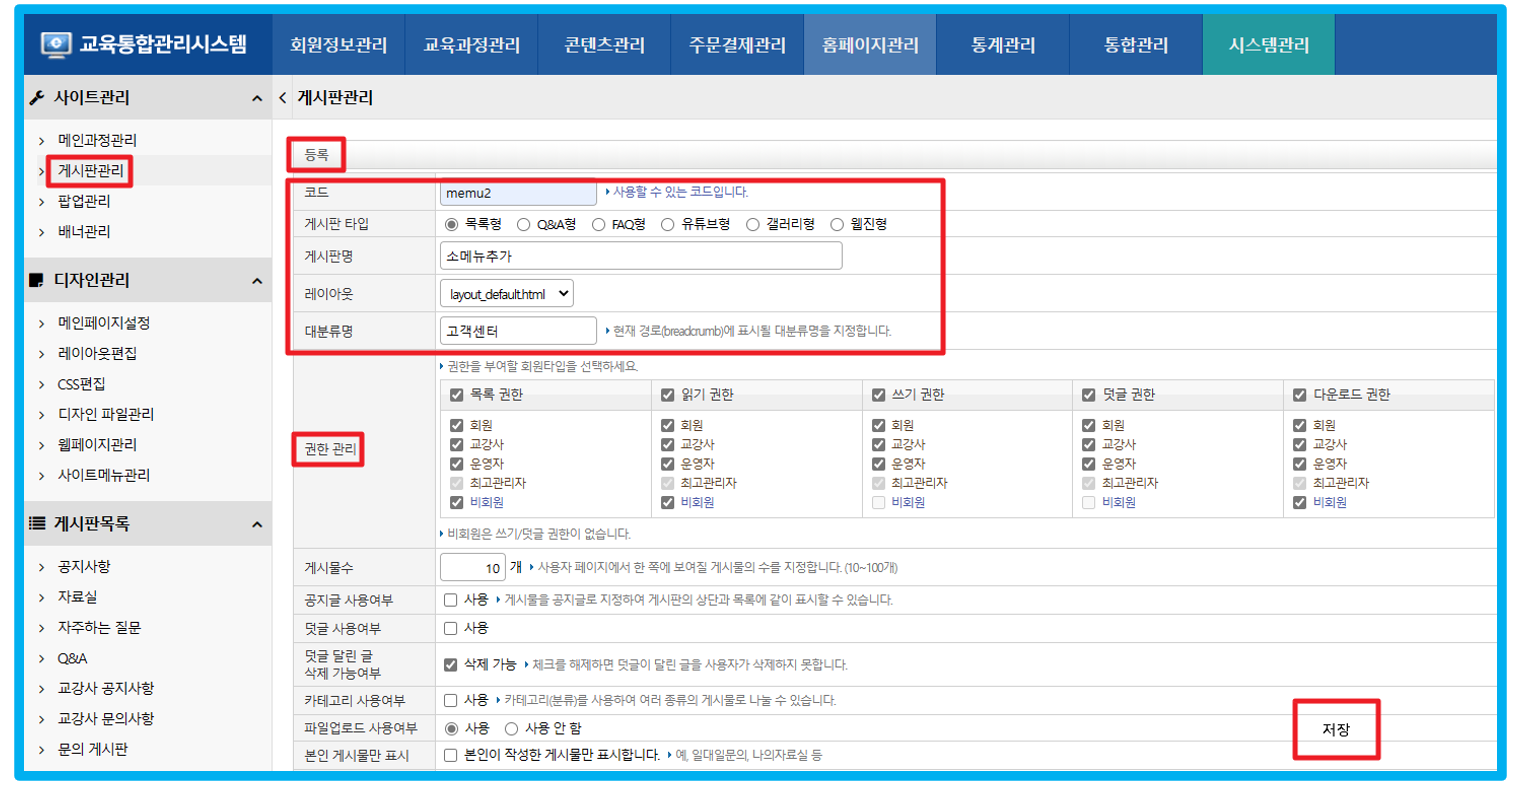Click the 교육통합관리시스템 monitor logo icon
The width and height of the screenshot is (1517, 794).
(x=56, y=44)
